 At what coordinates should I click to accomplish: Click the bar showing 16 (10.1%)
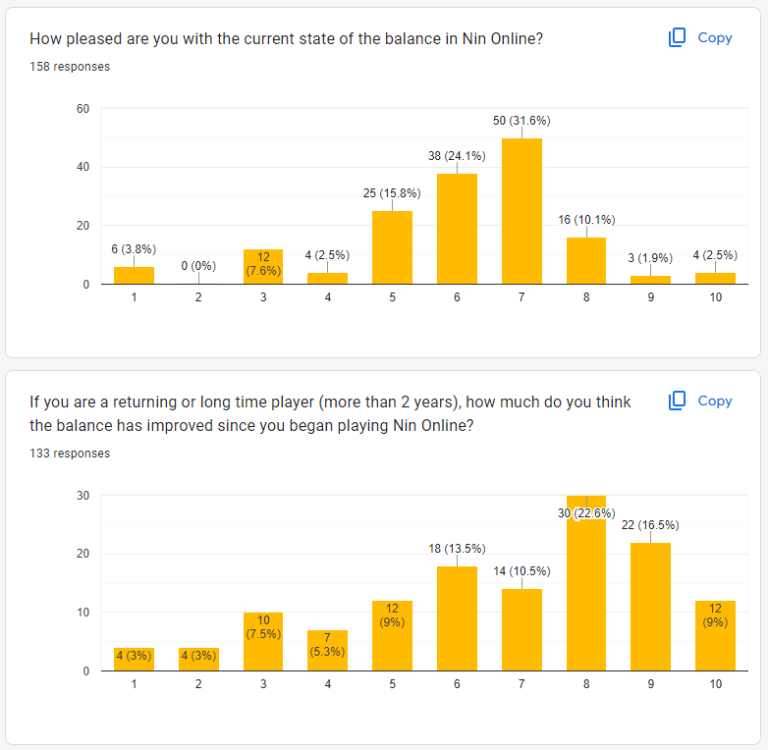(x=586, y=261)
